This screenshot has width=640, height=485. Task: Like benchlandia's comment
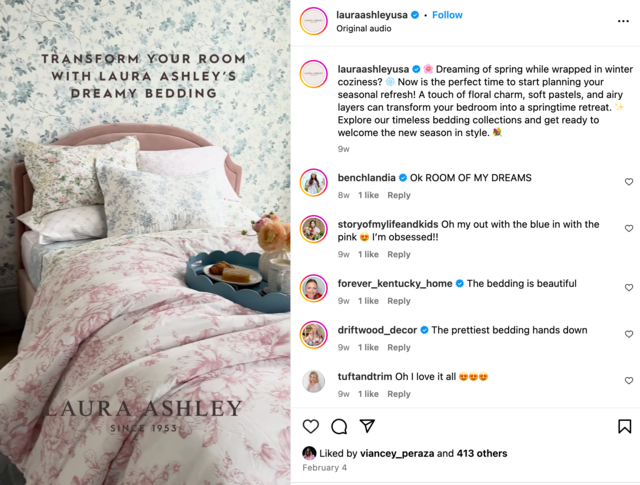629,182
